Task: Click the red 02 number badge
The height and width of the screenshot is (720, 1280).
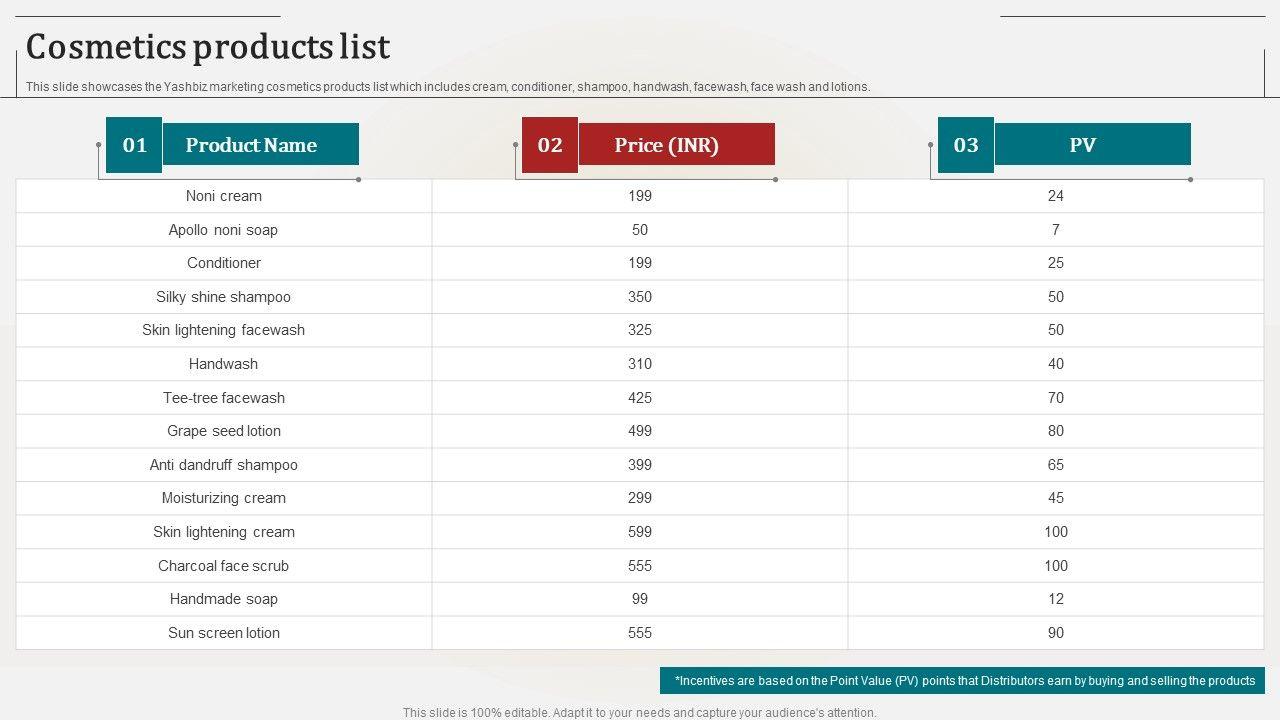Action: (x=550, y=145)
